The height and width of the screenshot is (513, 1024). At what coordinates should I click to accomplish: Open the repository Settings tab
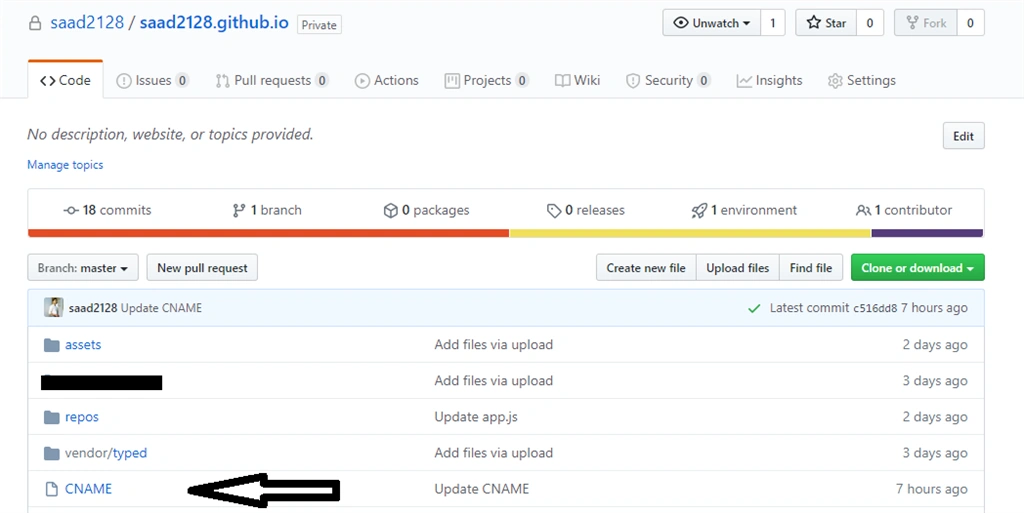pyautogui.click(x=862, y=80)
